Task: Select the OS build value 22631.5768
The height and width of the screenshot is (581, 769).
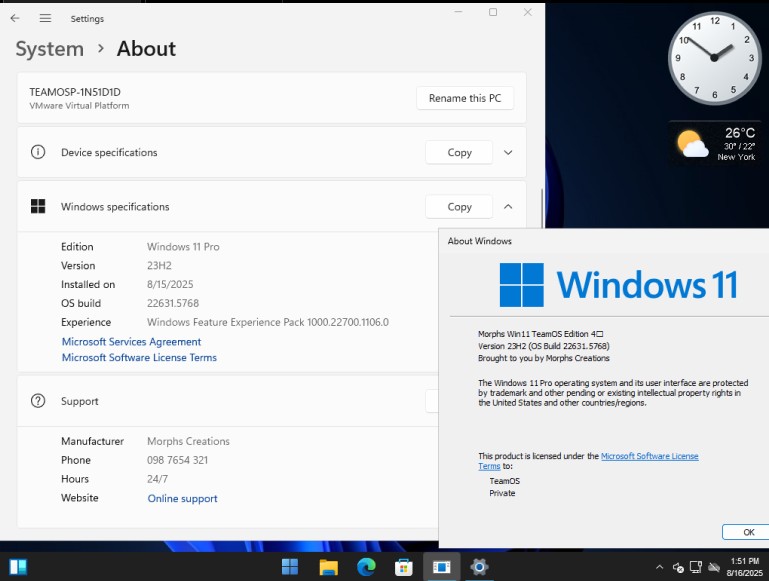Action: pos(173,303)
